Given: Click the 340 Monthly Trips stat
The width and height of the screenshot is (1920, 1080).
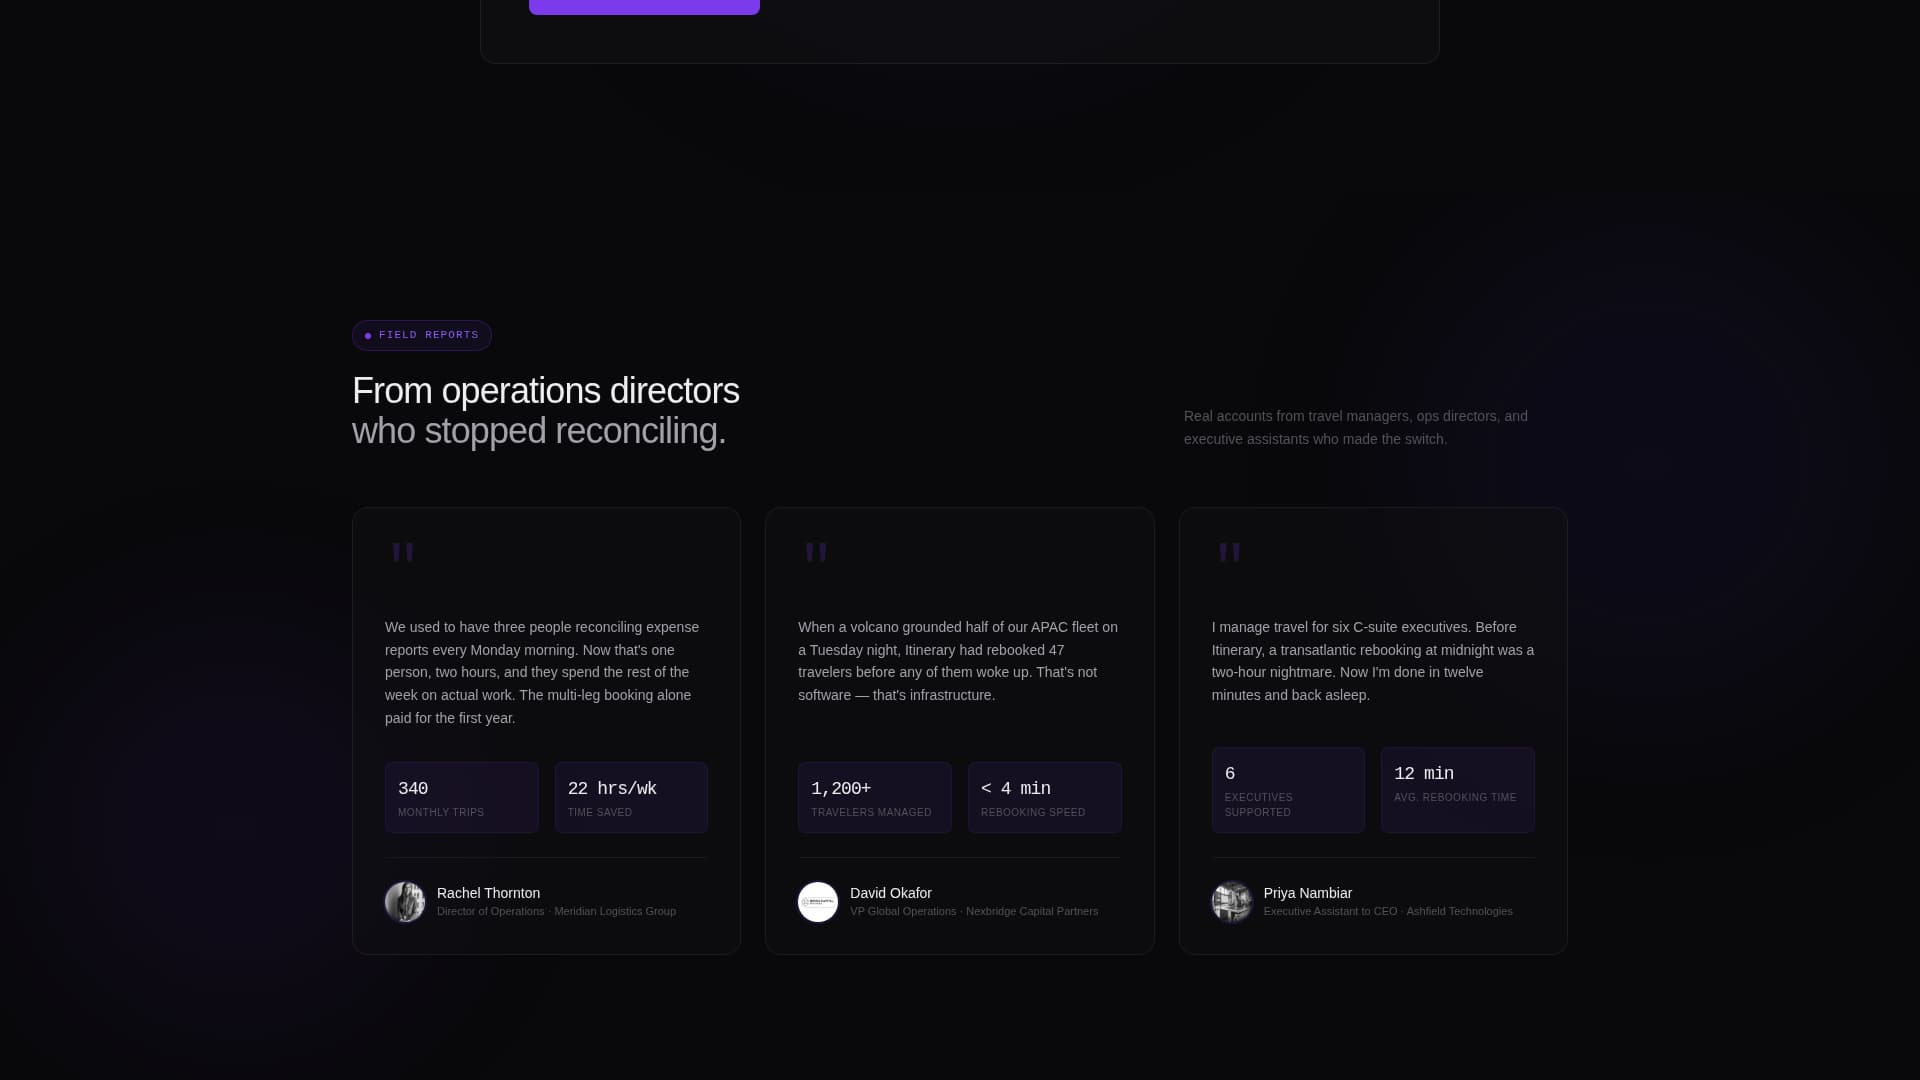Looking at the screenshot, I should [x=462, y=798].
